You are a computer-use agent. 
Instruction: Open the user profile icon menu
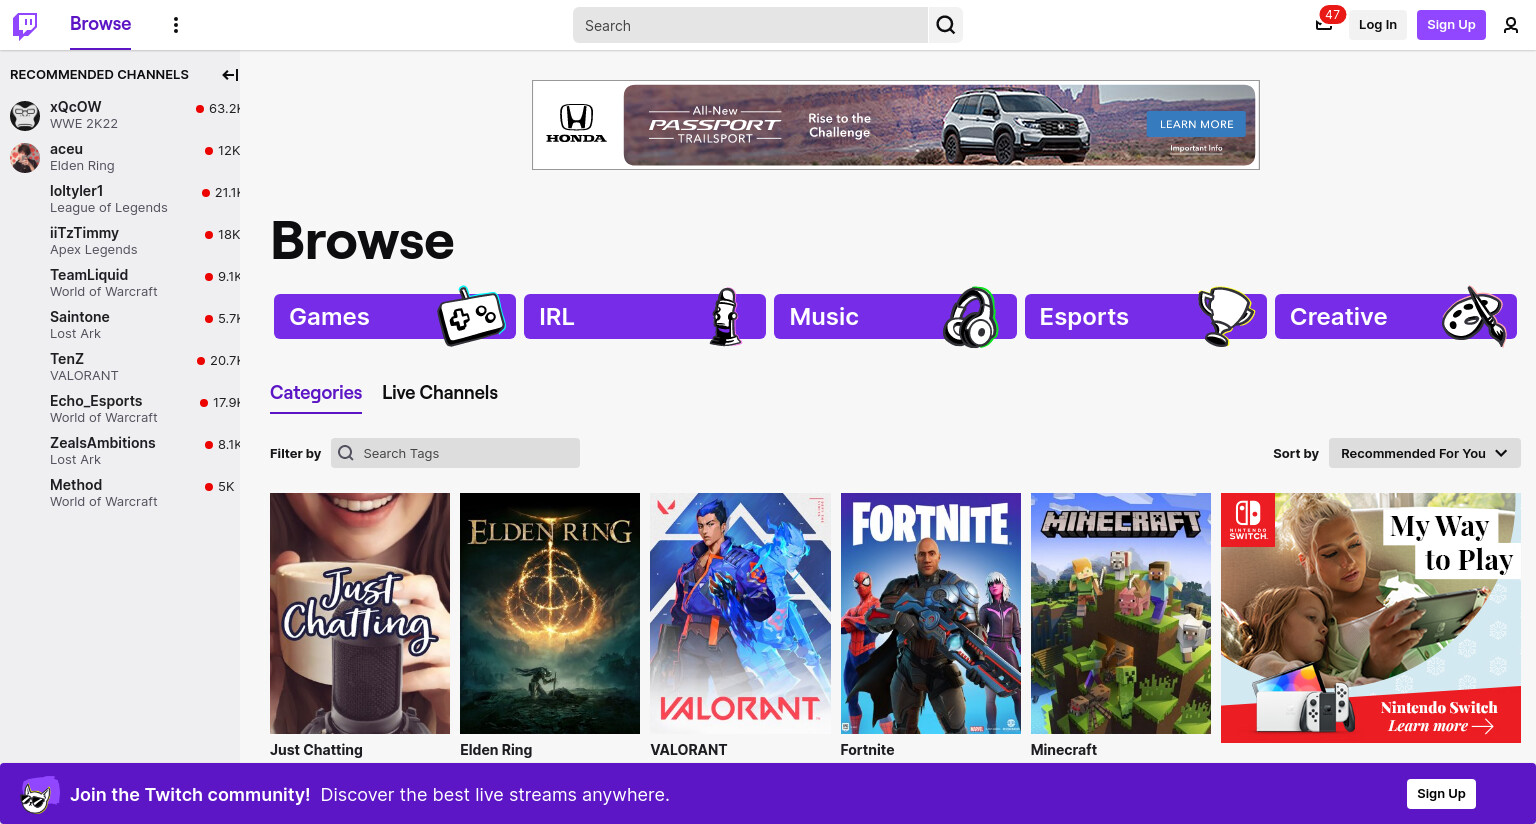(1511, 25)
